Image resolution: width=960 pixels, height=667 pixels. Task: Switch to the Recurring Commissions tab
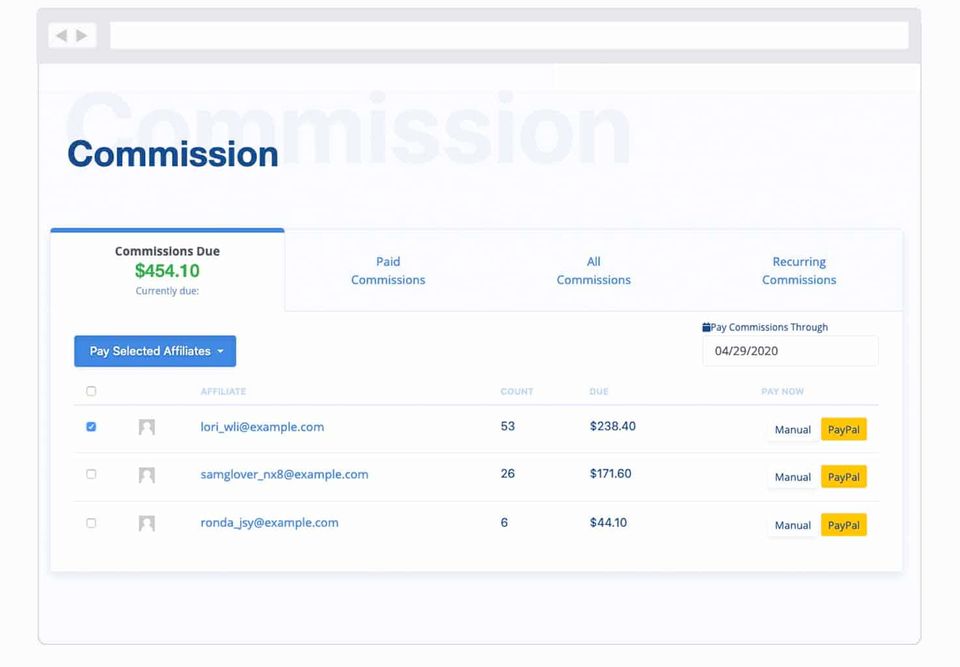coord(799,270)
